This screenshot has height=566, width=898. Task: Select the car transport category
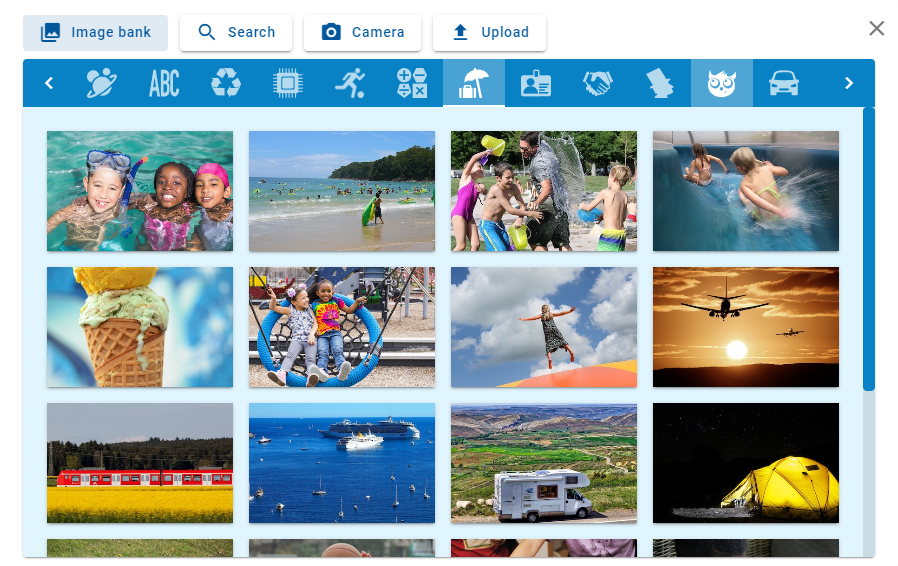(783, 83)
